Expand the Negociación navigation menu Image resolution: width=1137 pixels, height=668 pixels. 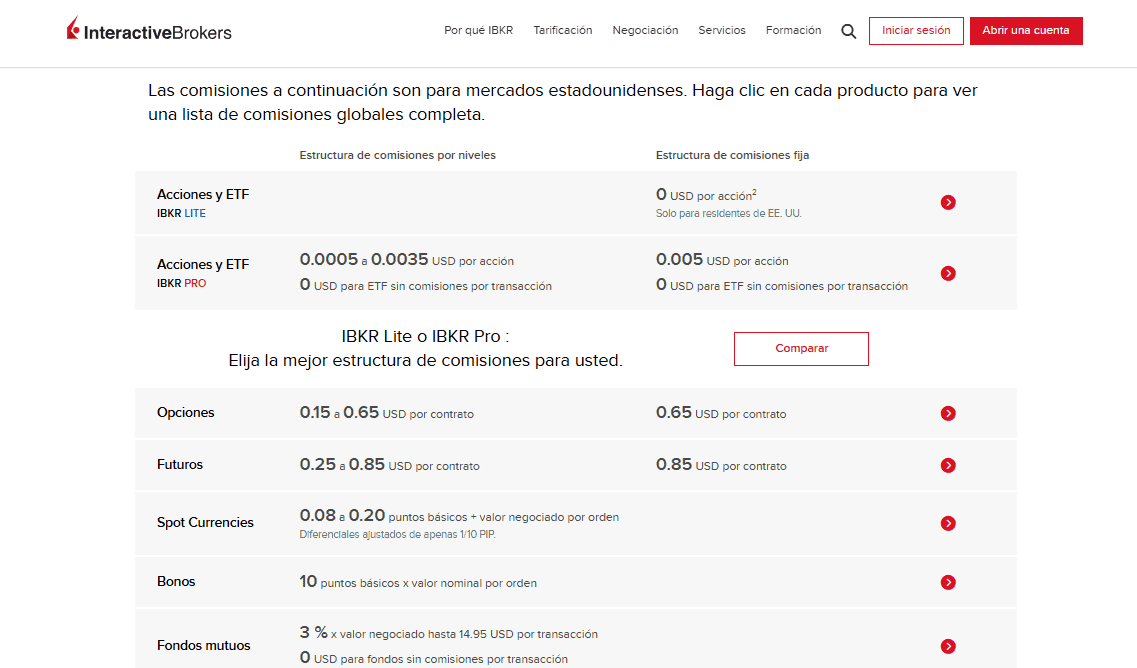(x=645, y=31)
